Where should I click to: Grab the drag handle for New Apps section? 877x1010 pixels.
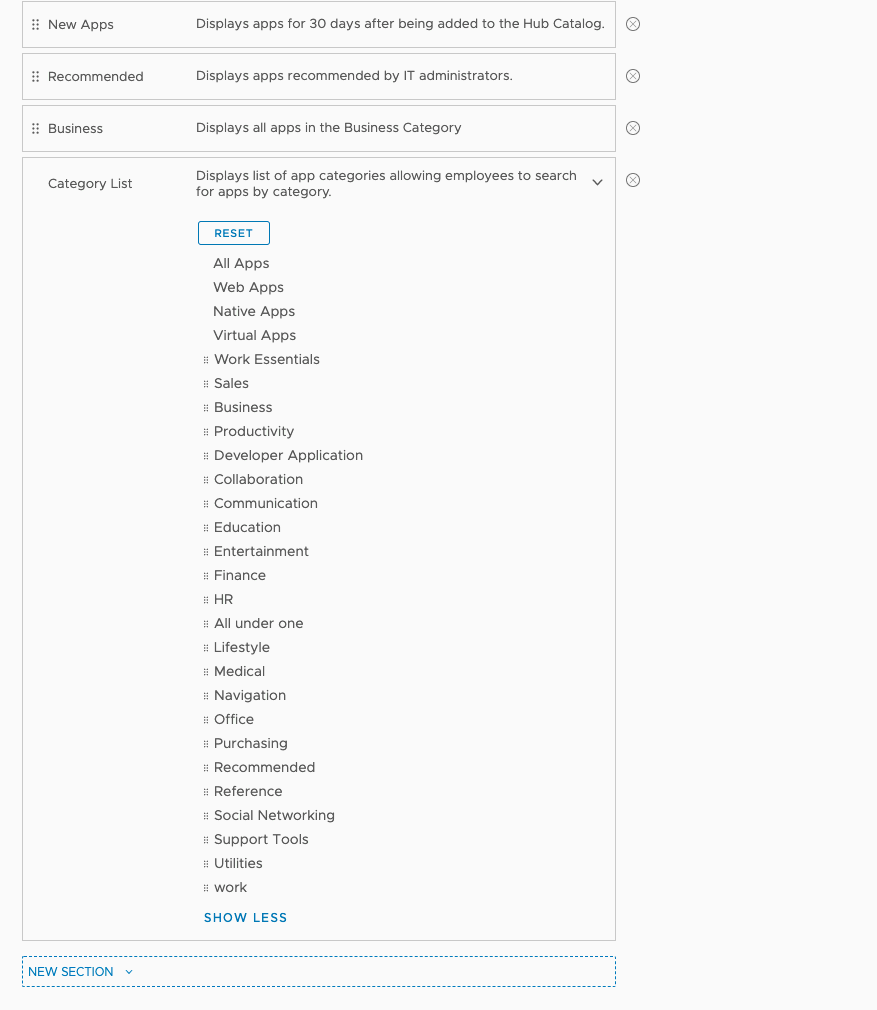[35, 23]
